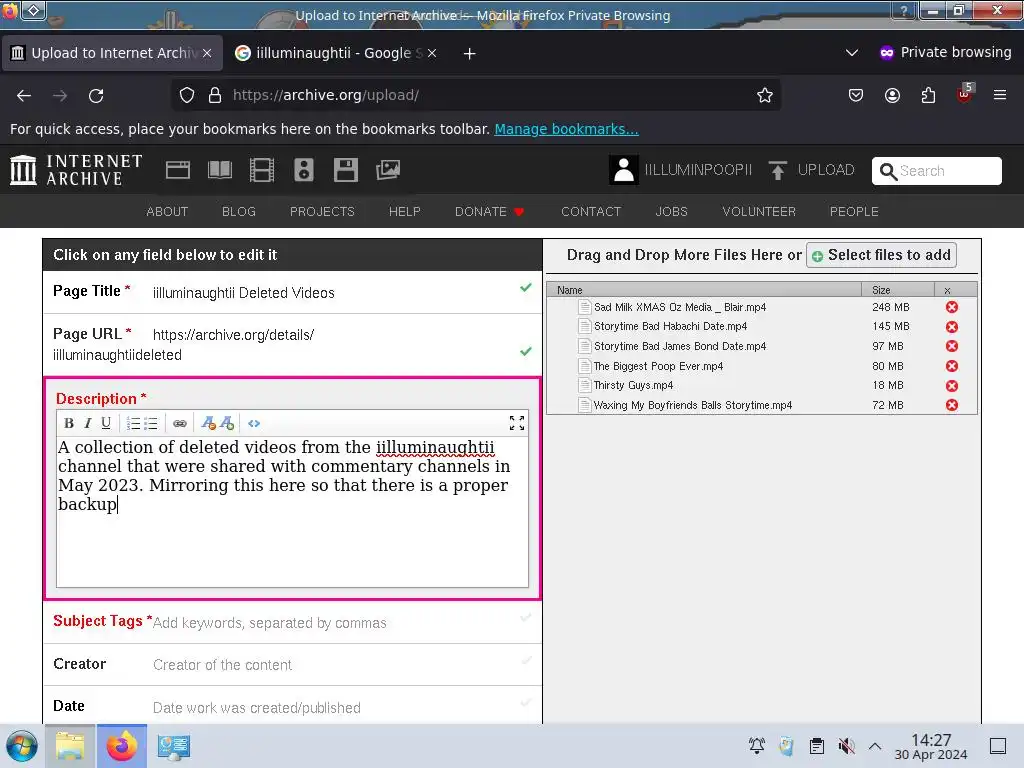The image size is (1024, 768).
Task: Remove Waxing My Boyfriends Balls Storytime.mp4
Action: (x=952, y=405)
